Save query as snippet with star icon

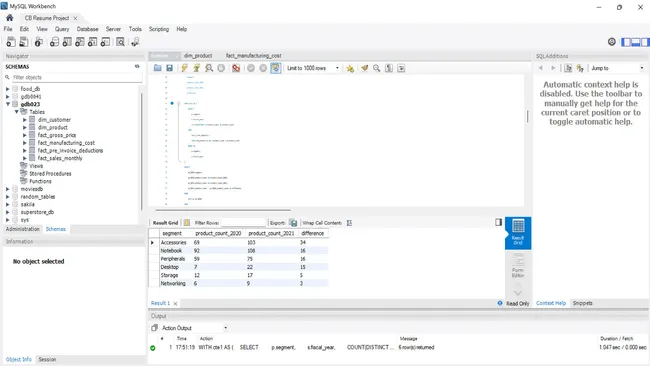click(x=350, y=68)
